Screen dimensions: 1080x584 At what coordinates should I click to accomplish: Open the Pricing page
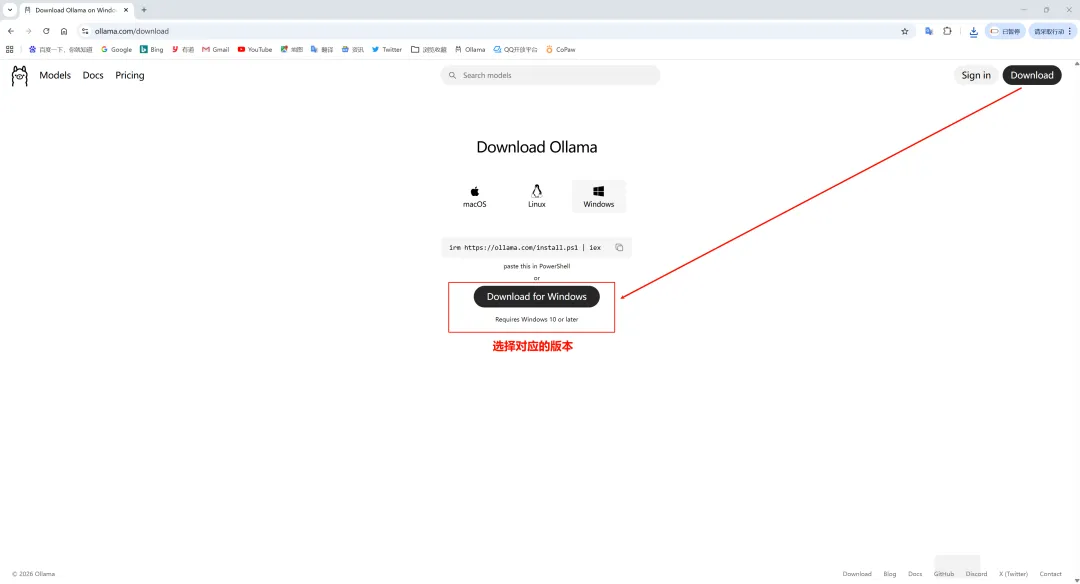click(129, 75)
